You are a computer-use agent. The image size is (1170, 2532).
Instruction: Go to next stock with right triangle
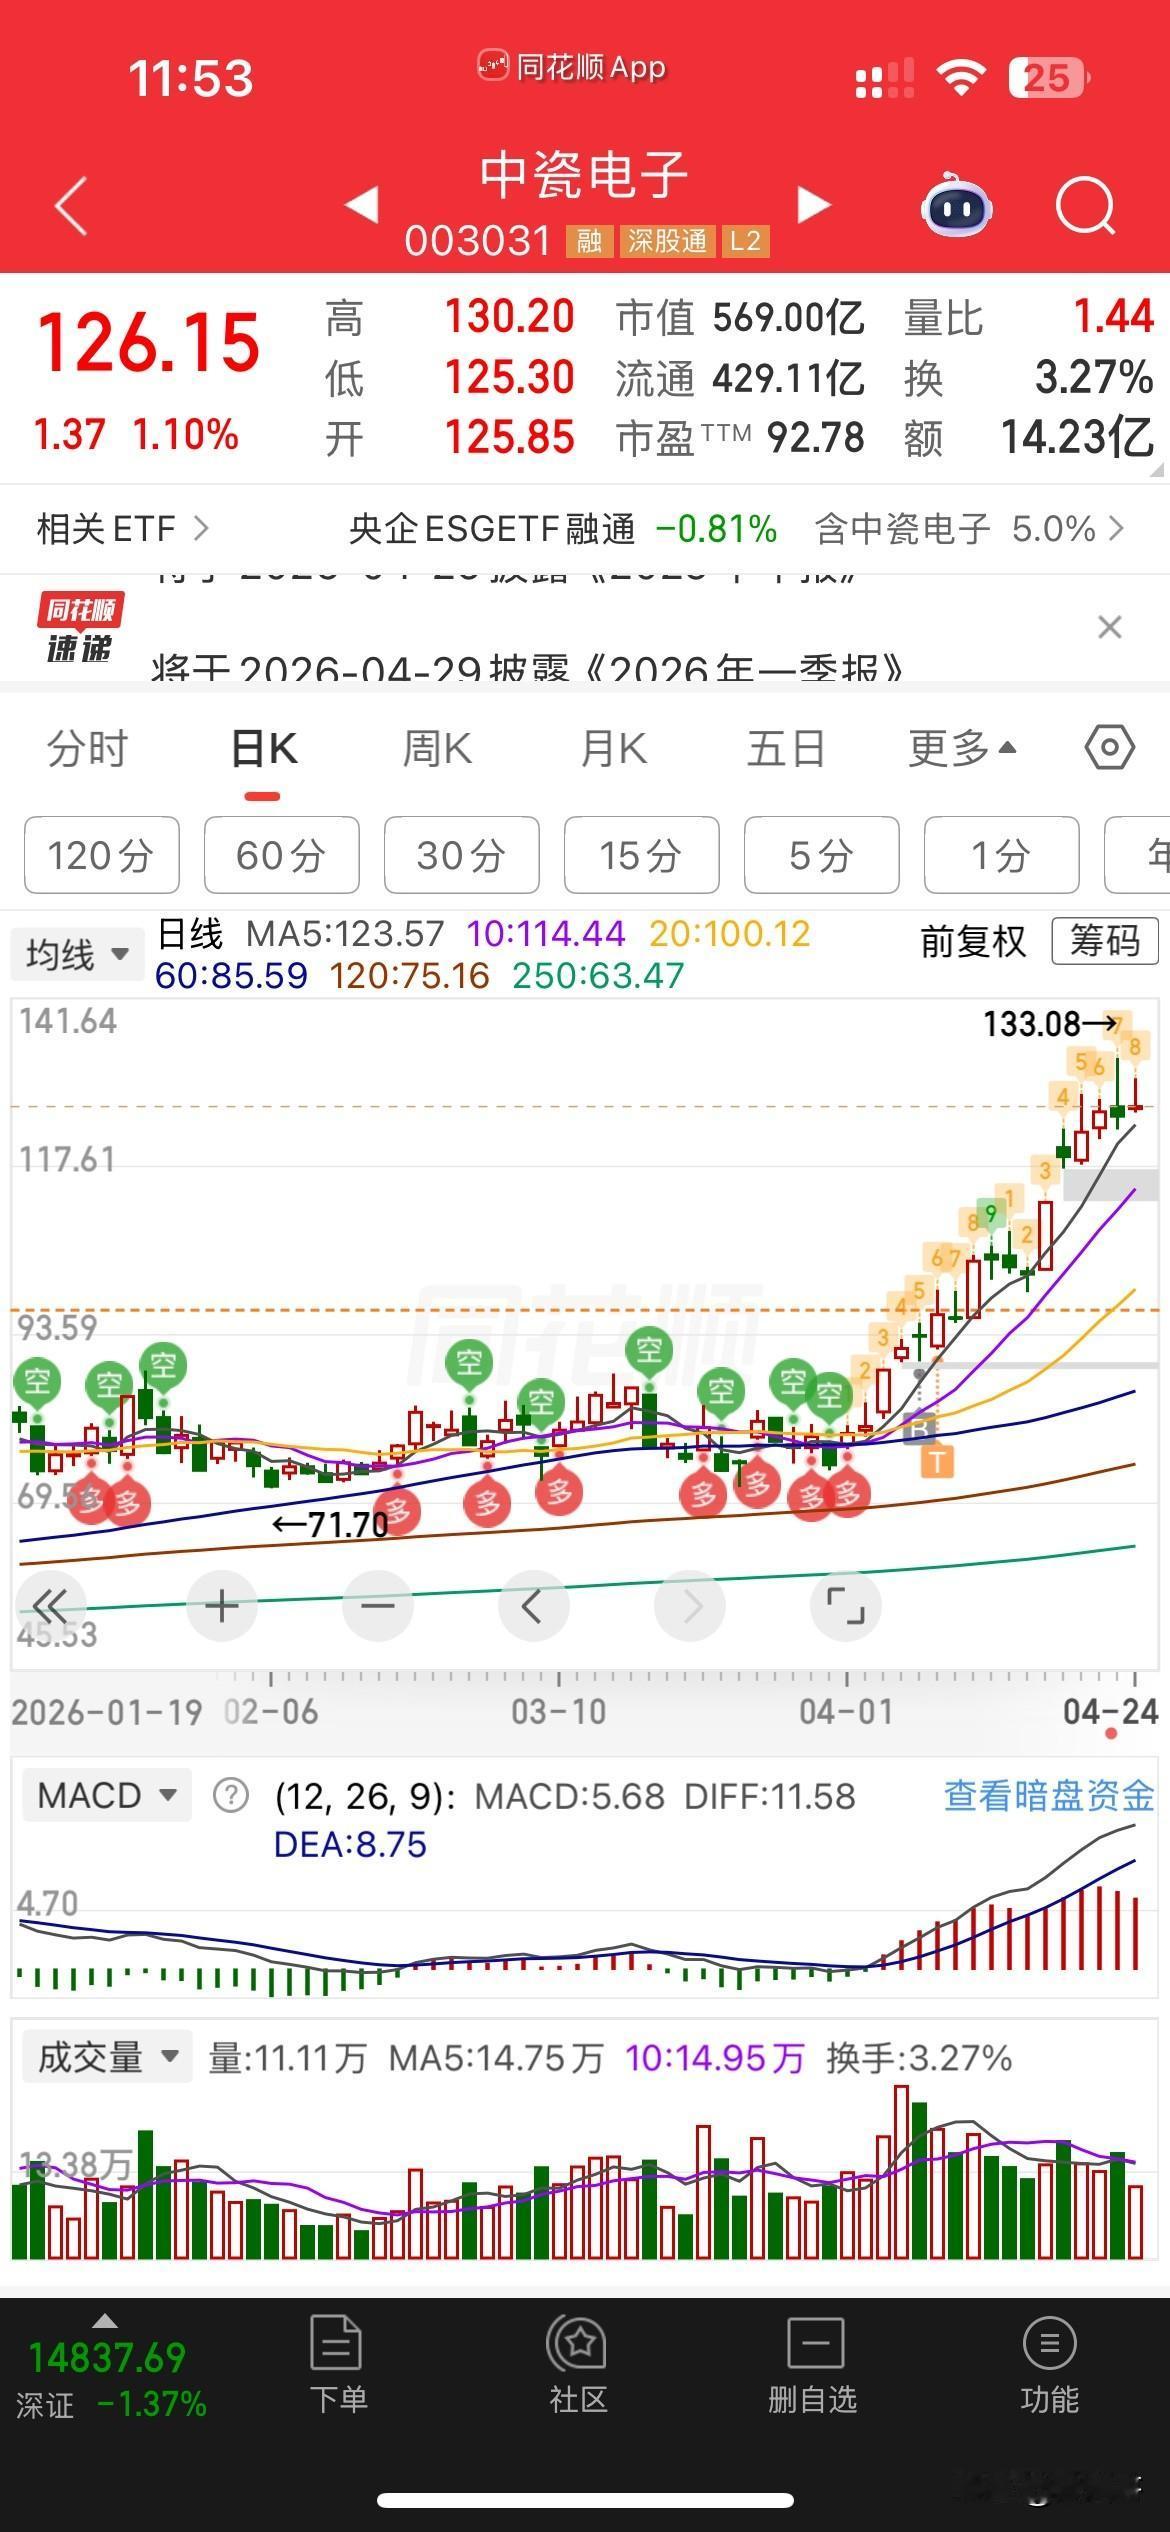pos(814,205)
